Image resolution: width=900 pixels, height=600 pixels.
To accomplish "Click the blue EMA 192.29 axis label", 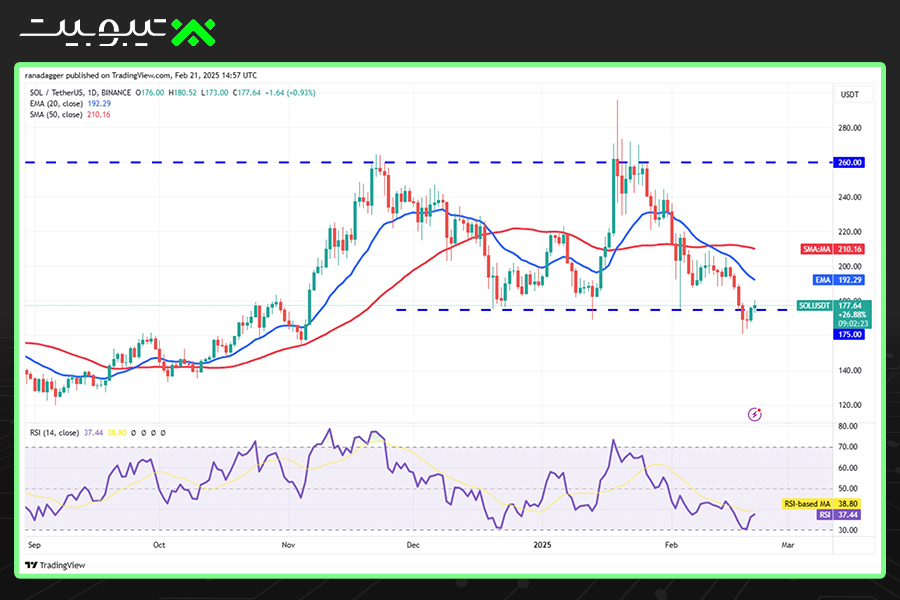I will point(839,280).
